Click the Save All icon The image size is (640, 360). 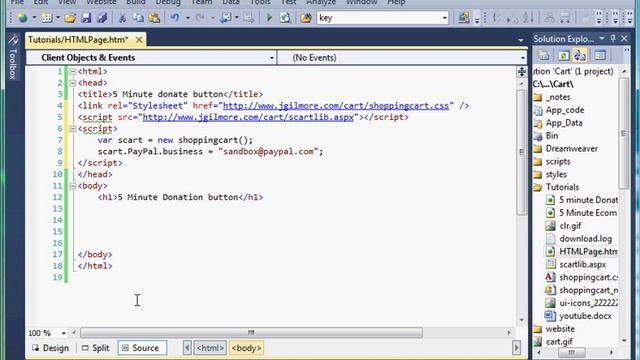point(102,18)
